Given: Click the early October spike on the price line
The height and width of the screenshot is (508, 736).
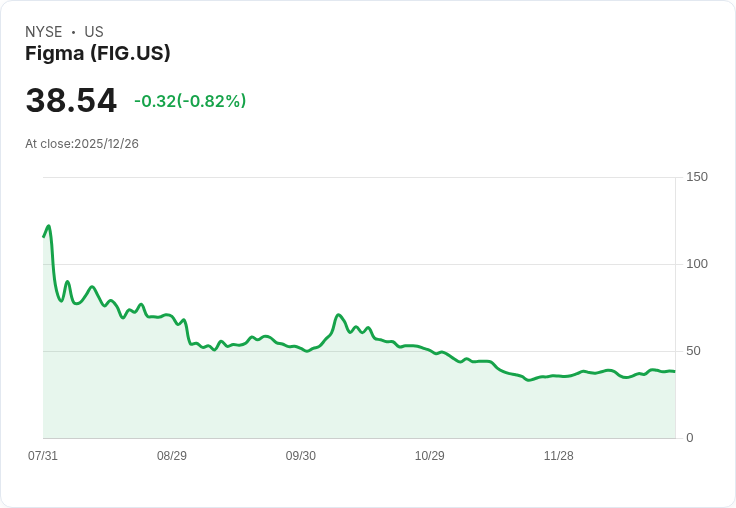Looking at the screenshot, I should tap(339, 315).
